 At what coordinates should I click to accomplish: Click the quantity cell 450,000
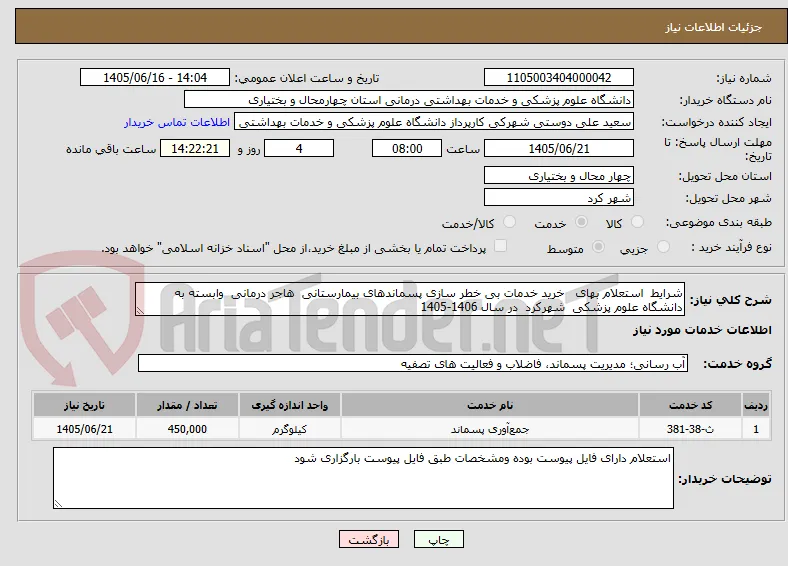coord(187,429)
